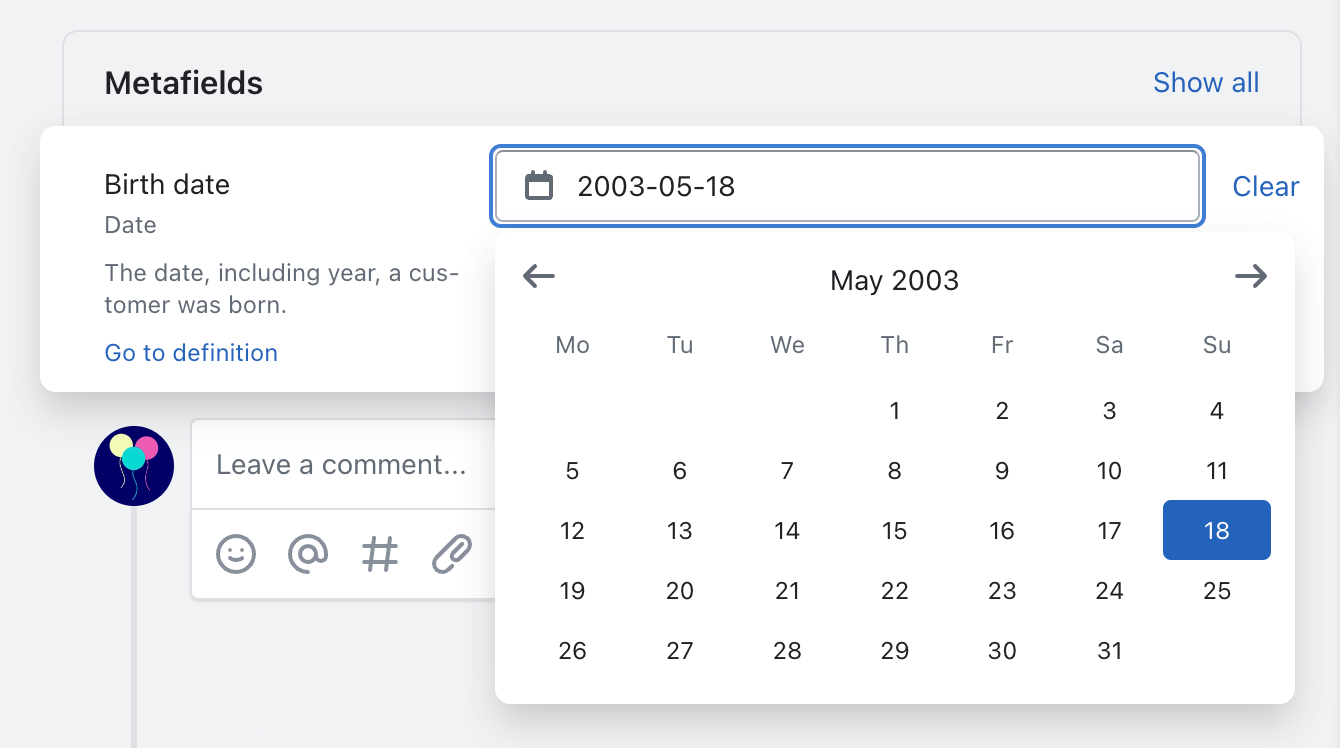
Task: Insert an emoji in comment
Action: point(236,553)
